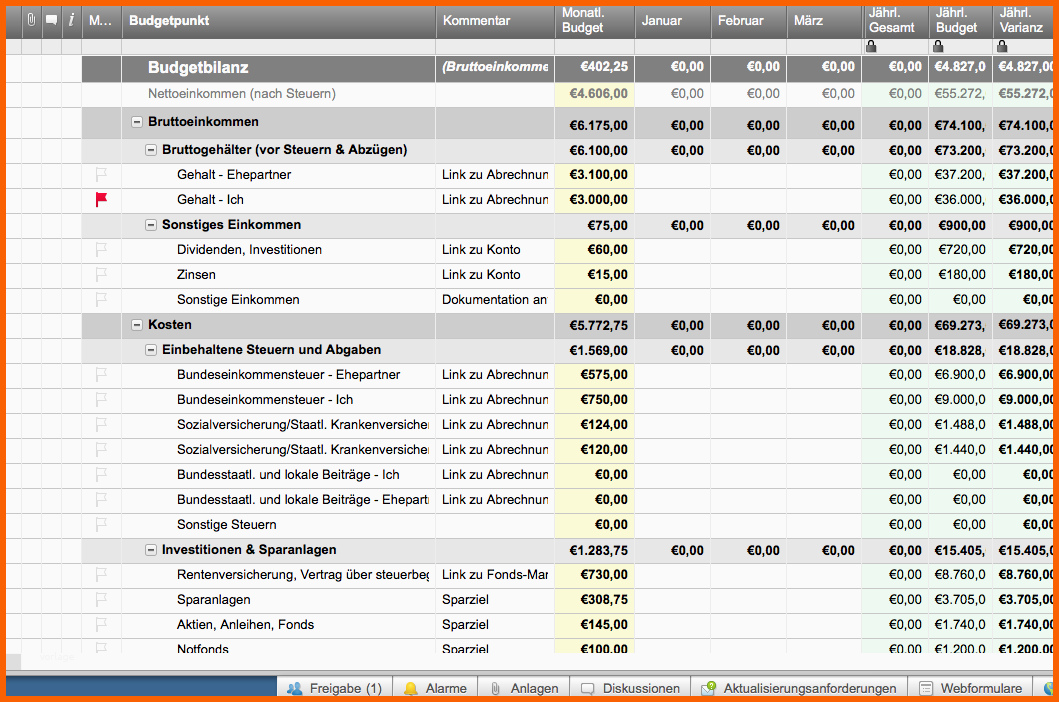Click the Budgetpunkt column header
The width and height of the screenshot is (1059, 702).
point(278,21)
